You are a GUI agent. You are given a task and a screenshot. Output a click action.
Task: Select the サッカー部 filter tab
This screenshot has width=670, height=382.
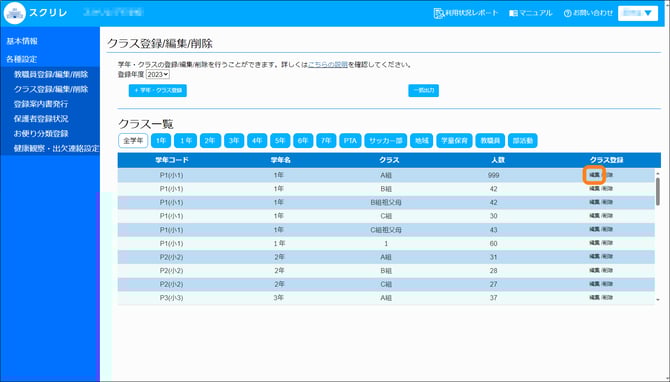pyautogui.click(x=385, y=141)
